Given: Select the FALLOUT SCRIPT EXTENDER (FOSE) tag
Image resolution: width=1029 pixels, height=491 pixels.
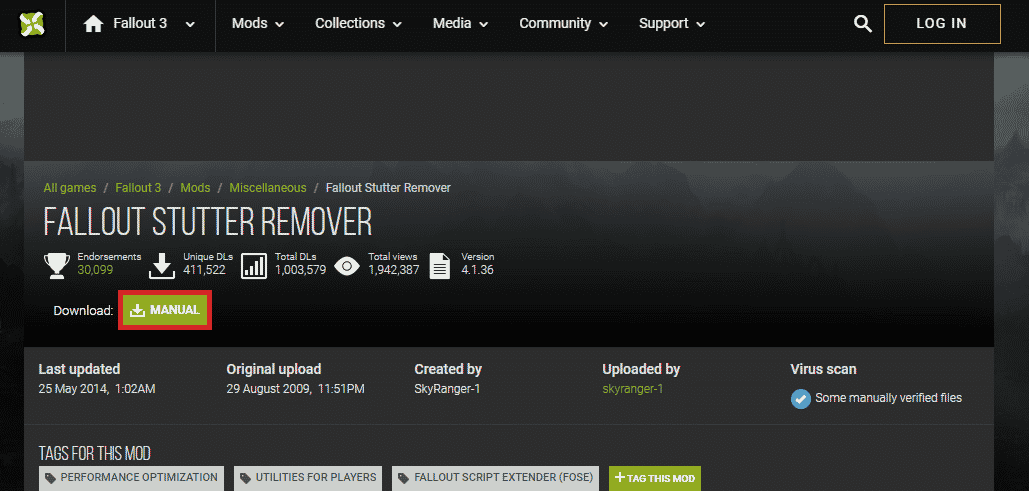Looking at the screenshot, I should pos(495,479).
